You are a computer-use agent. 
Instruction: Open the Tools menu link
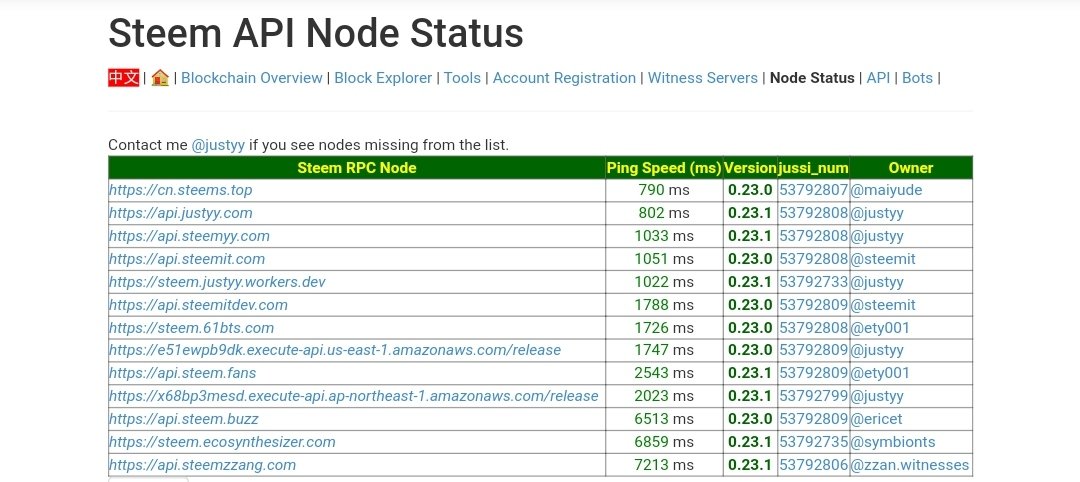point(462,78)
